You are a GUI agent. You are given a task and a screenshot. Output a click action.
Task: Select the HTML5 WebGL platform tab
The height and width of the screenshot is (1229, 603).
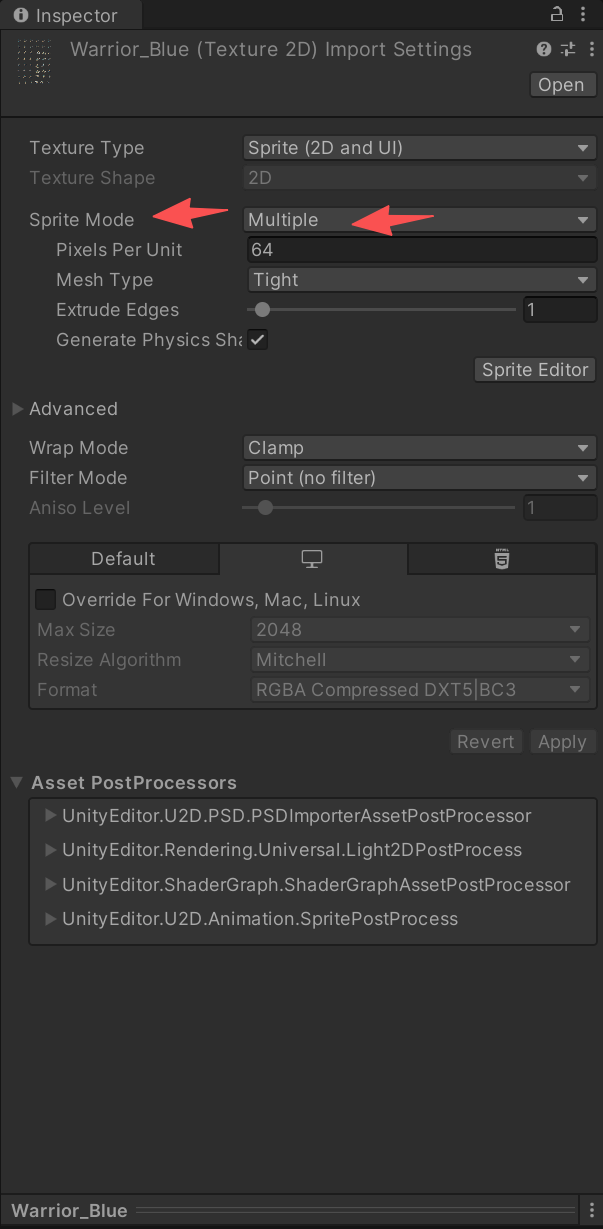pyautogui.click(x=502, y=559)
